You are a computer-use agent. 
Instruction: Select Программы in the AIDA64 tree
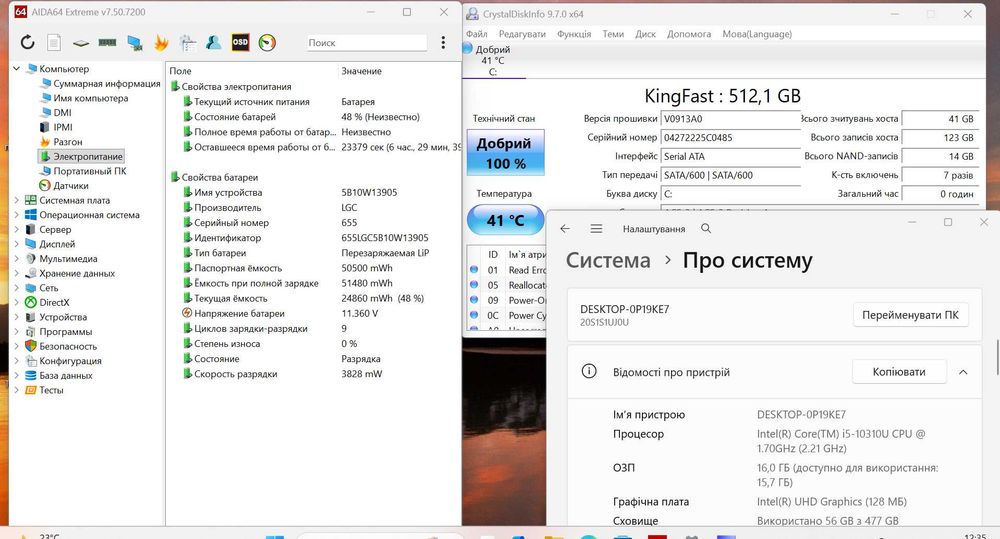tap(66, 332)
